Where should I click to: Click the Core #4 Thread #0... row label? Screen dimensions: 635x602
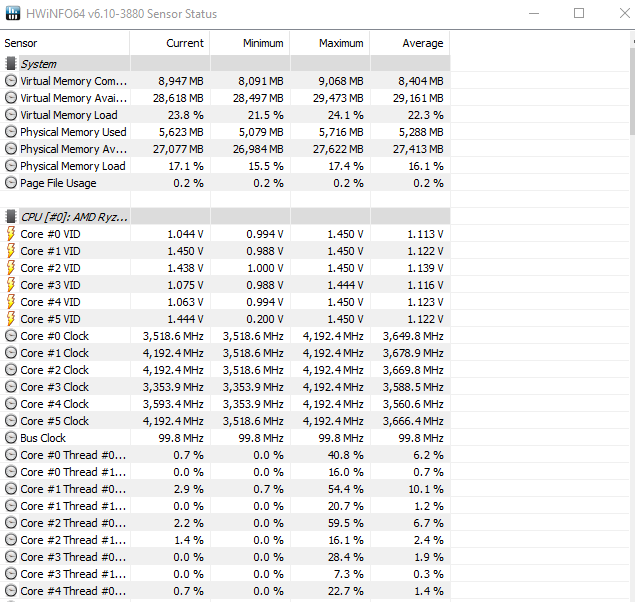[73, 591]
